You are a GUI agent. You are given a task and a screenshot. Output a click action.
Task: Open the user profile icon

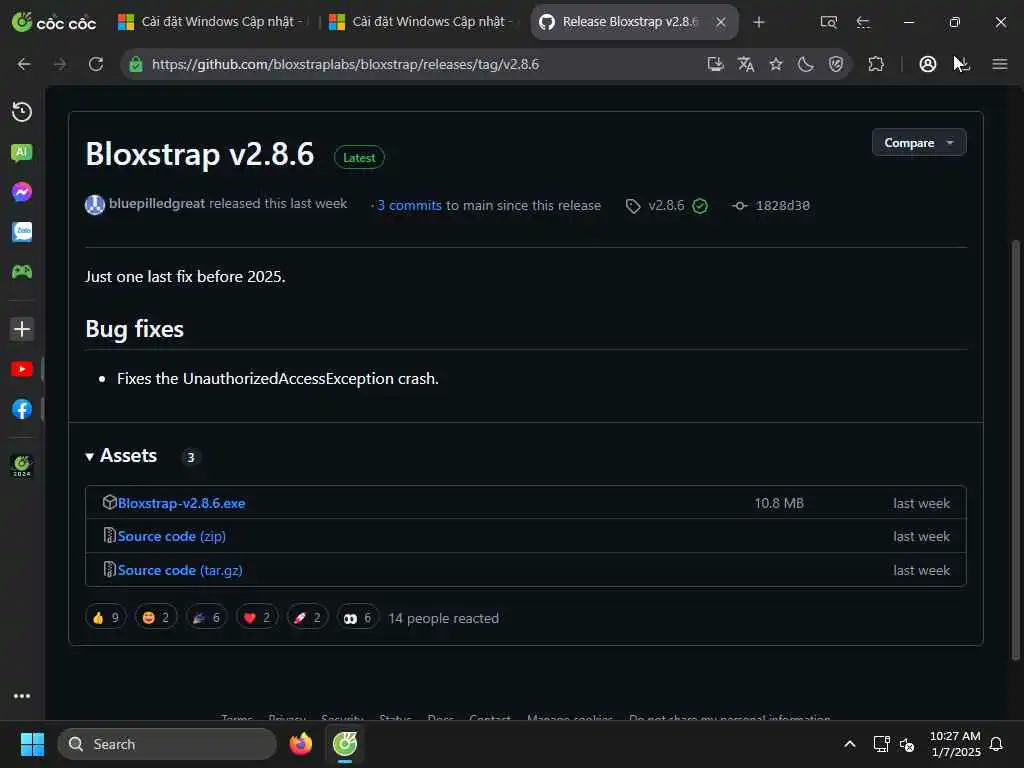[928, 64]
